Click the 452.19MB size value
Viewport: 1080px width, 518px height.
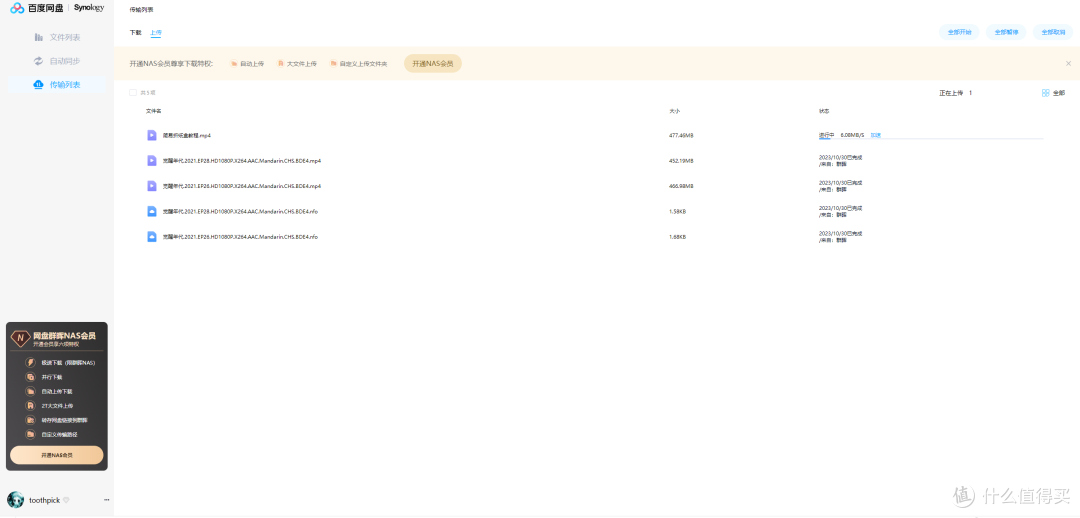point(681,160)
